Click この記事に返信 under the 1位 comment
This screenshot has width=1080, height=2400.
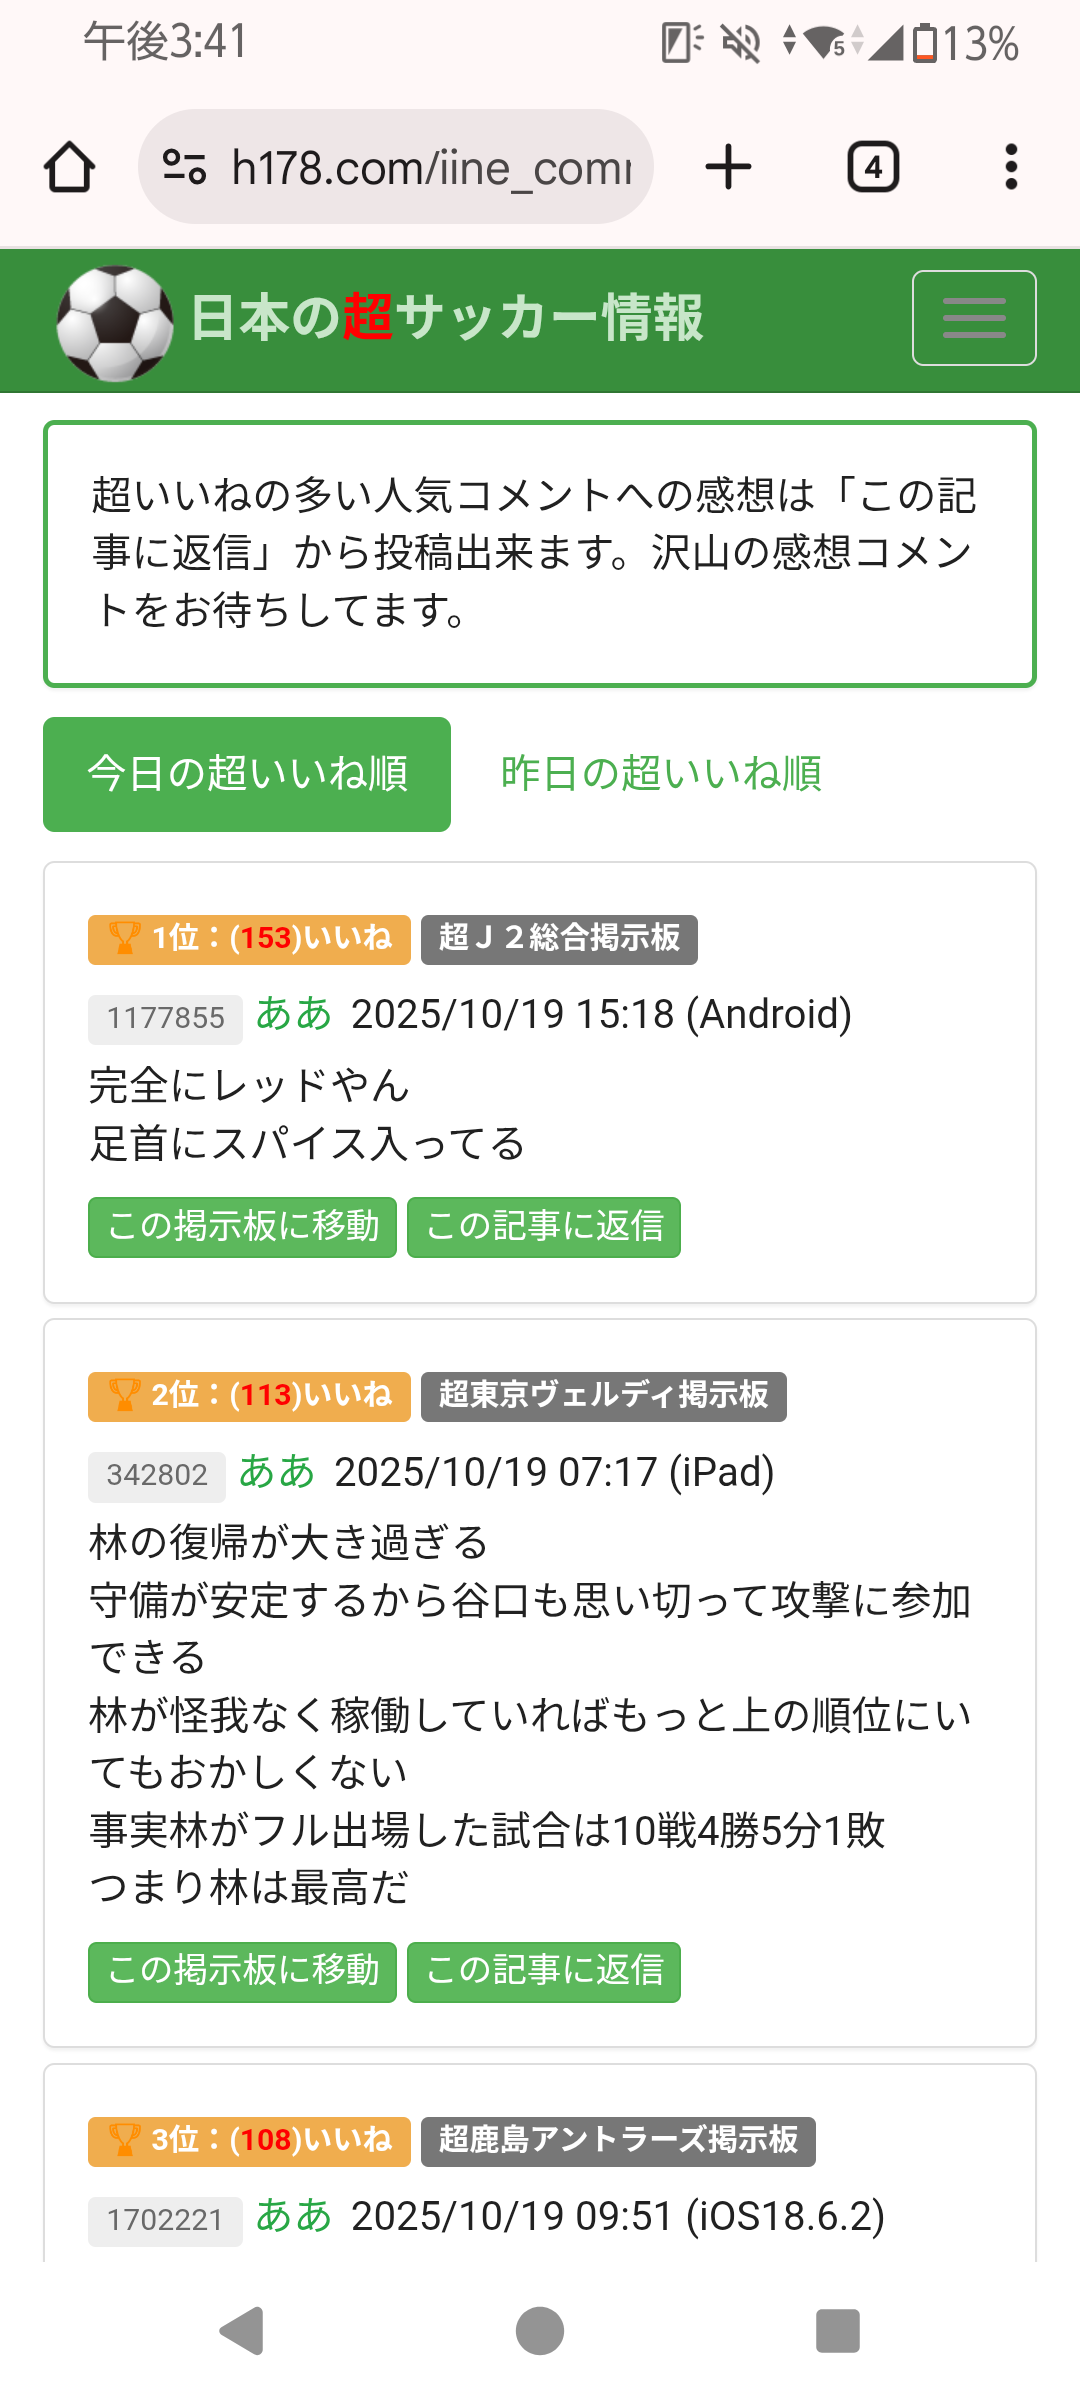coord(544,1227)
